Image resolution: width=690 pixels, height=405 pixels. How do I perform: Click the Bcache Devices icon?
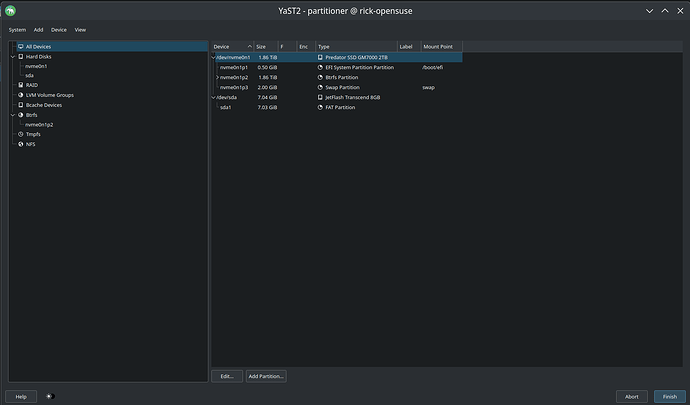[x=21, y=105]
